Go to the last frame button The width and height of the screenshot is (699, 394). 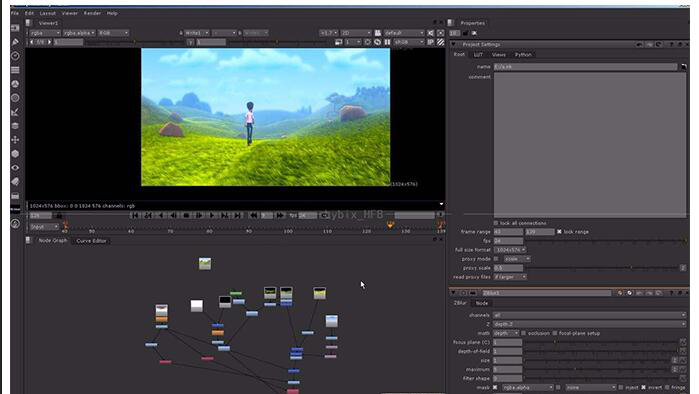pyautogui.click(x=238, y=215)
